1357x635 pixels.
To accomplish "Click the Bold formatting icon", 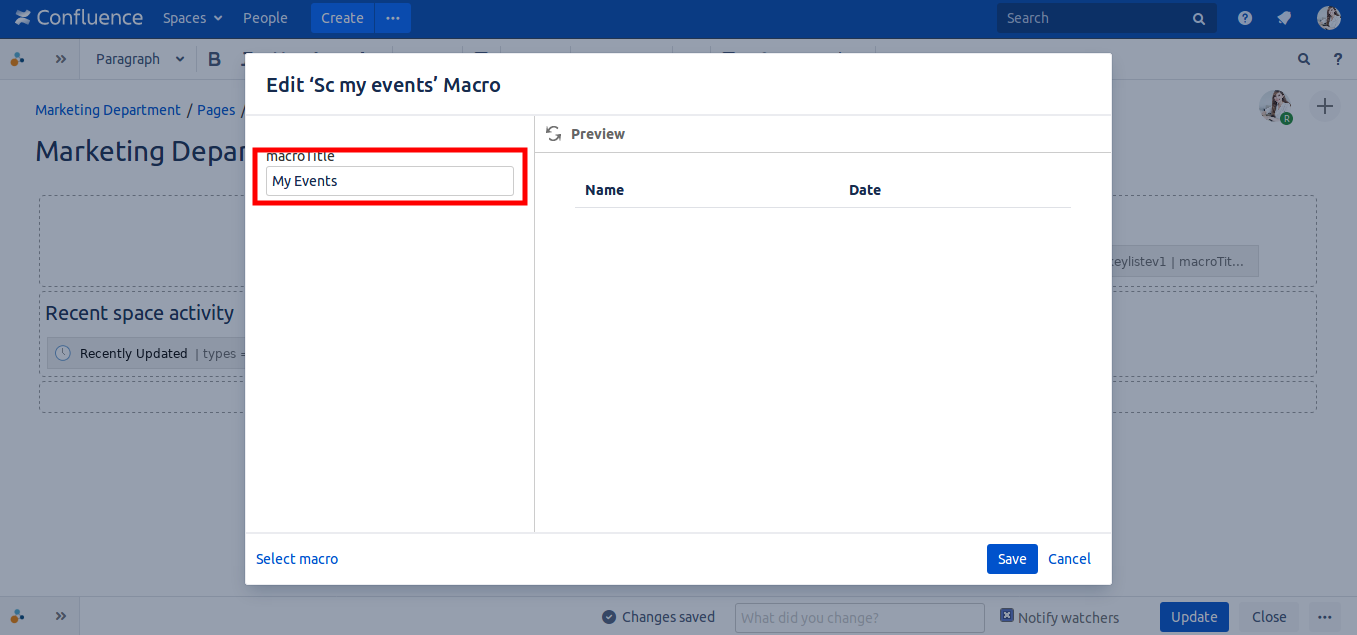I will (x=214, y=59).
